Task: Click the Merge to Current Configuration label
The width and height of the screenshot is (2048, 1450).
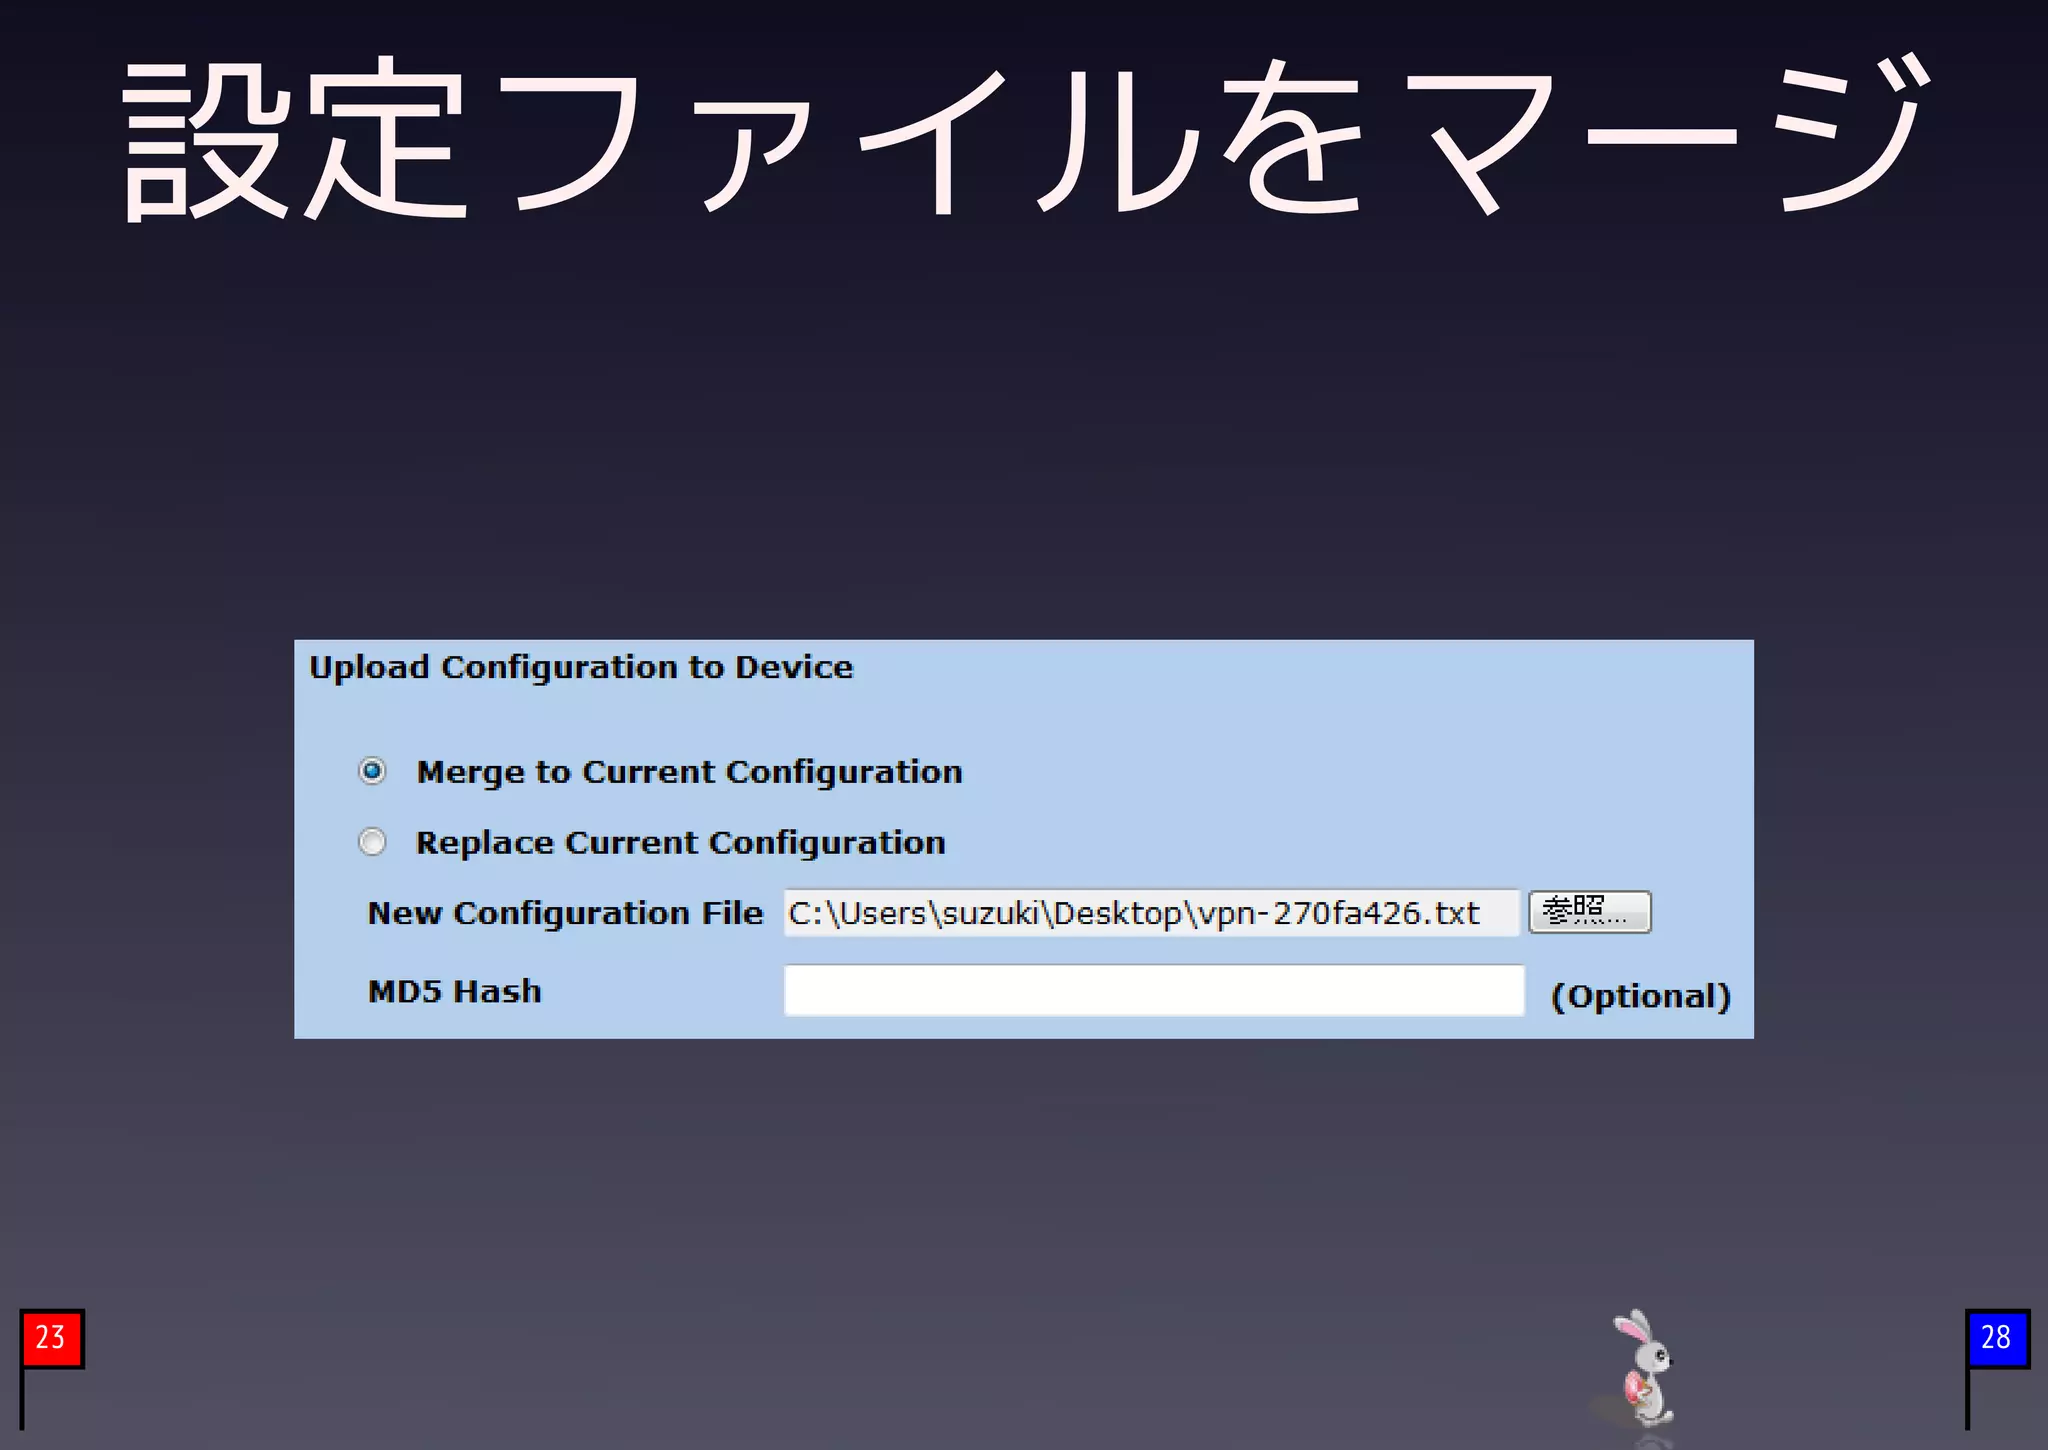Action: tap(689, 772)
